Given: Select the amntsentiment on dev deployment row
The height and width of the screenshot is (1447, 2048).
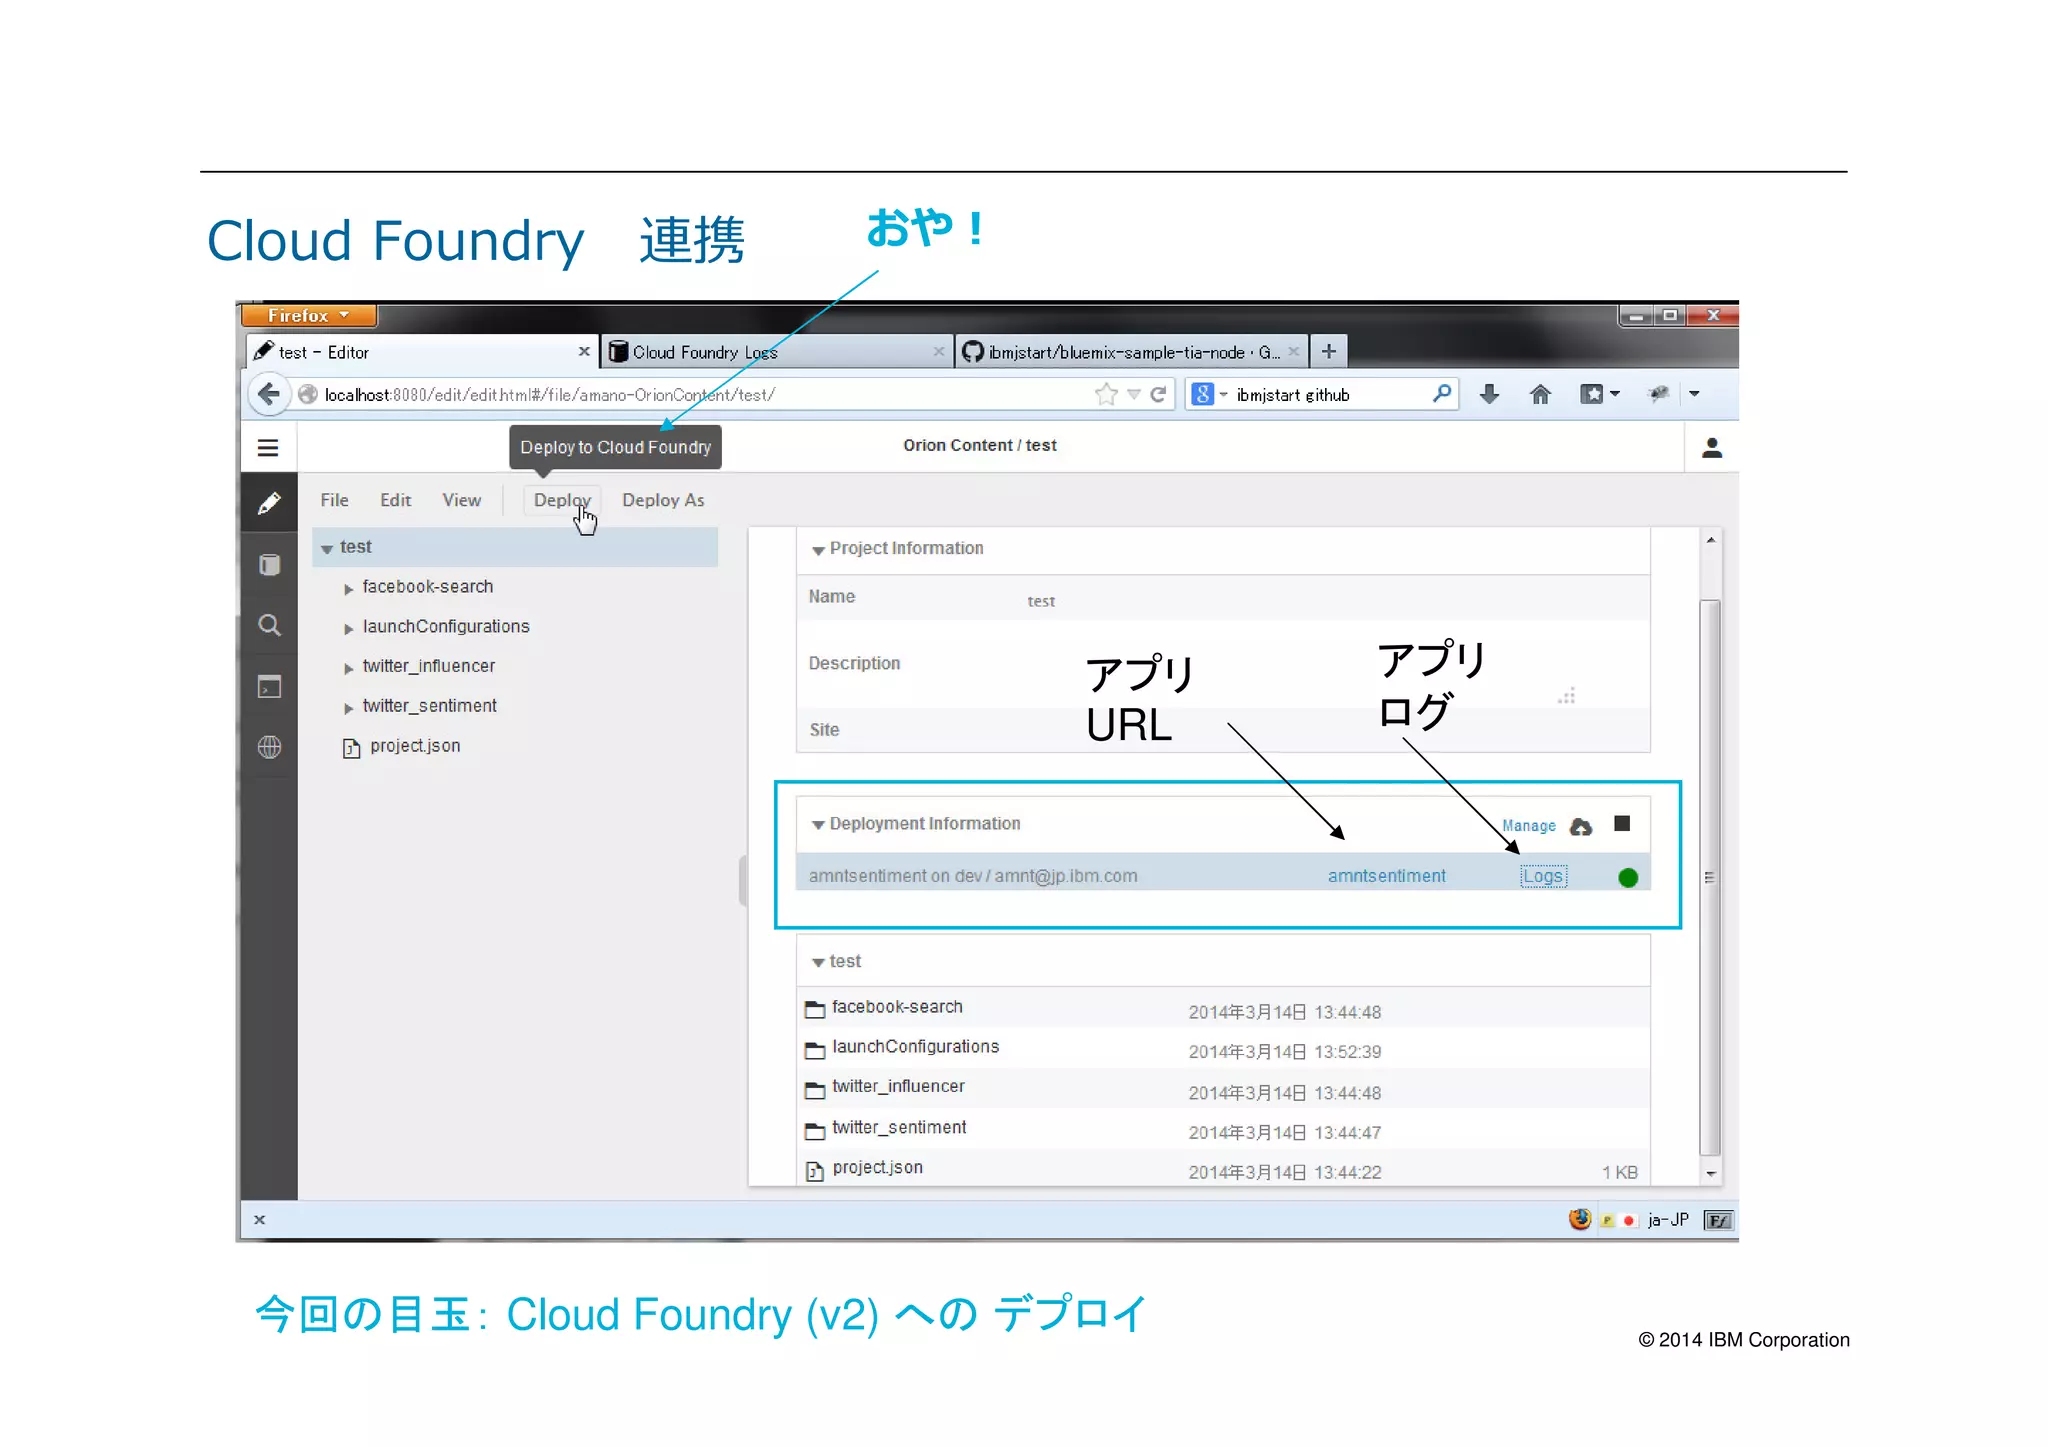Looking at the screenshot, I should (x=1222, y=873).
